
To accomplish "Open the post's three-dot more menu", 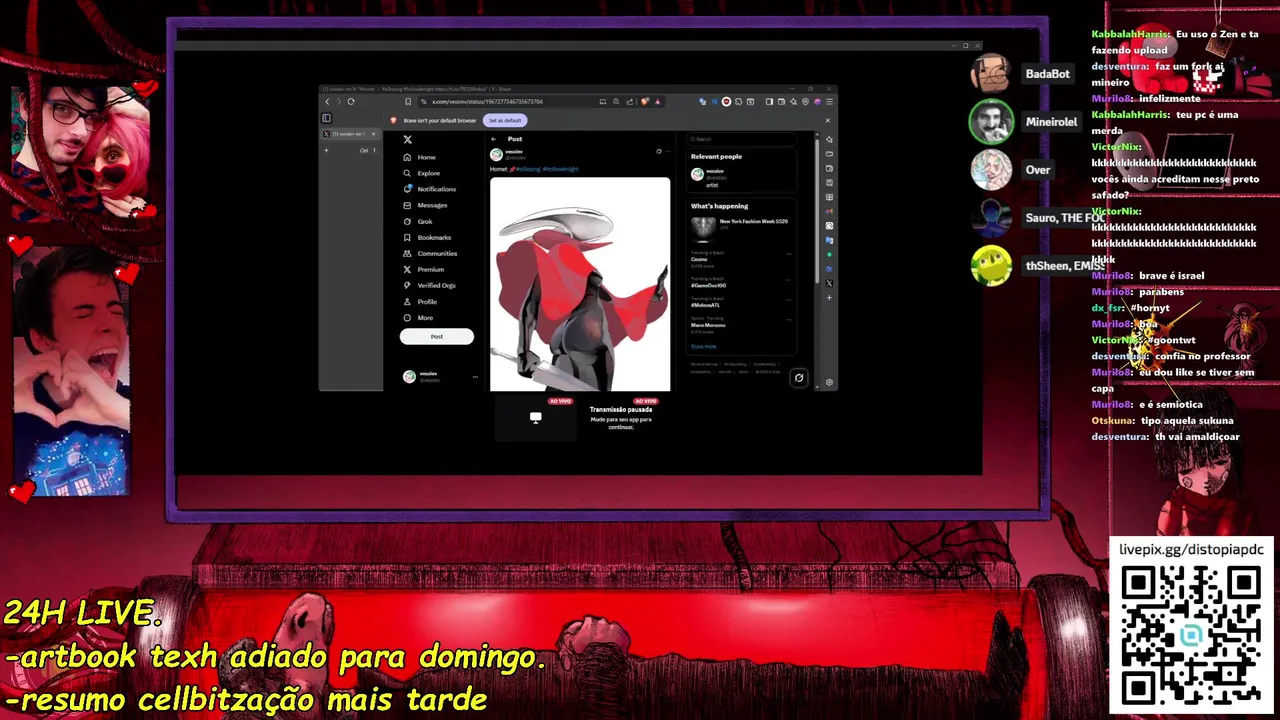I will 667,151.
